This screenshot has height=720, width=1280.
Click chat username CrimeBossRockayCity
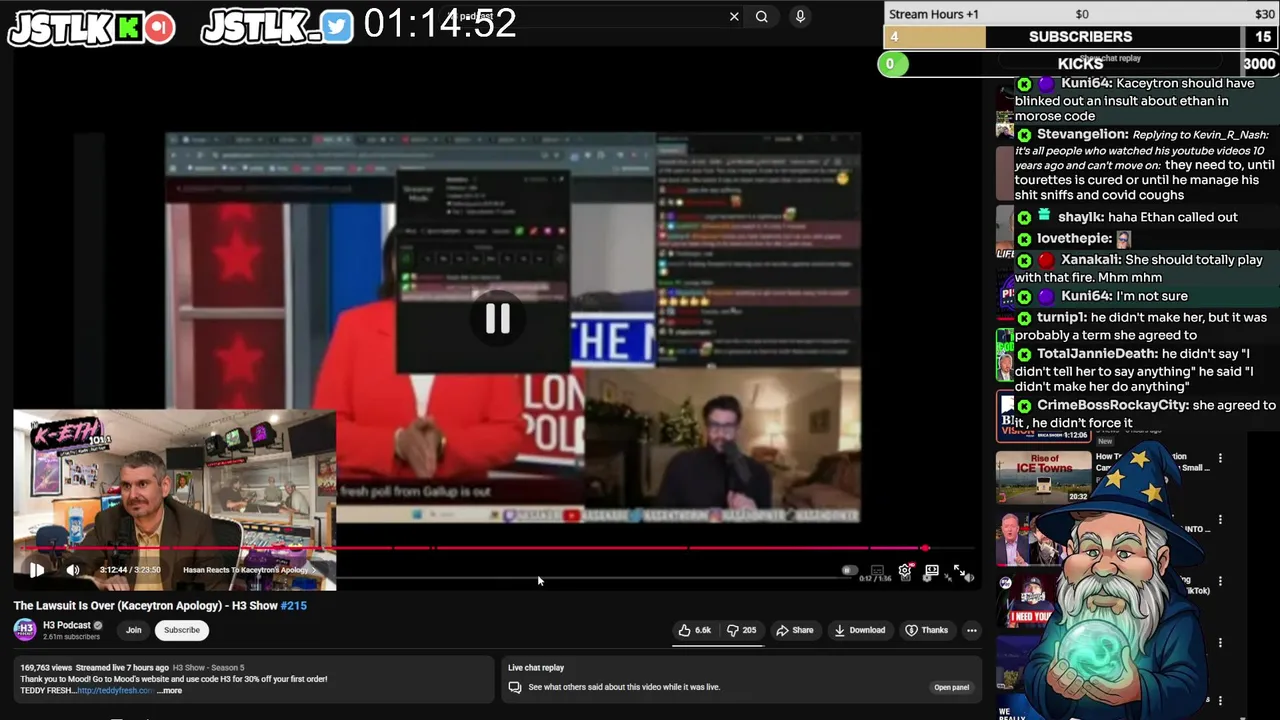pos(1113,405)
